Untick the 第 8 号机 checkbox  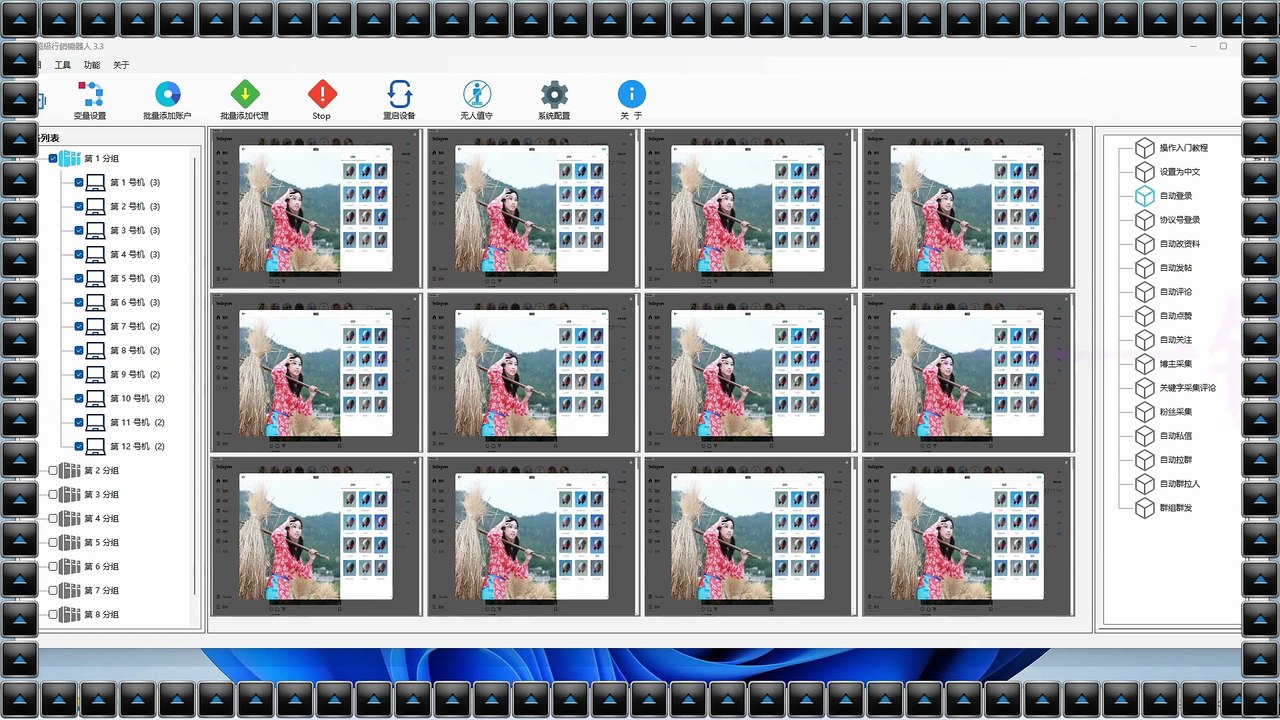(x=79, y=351)
